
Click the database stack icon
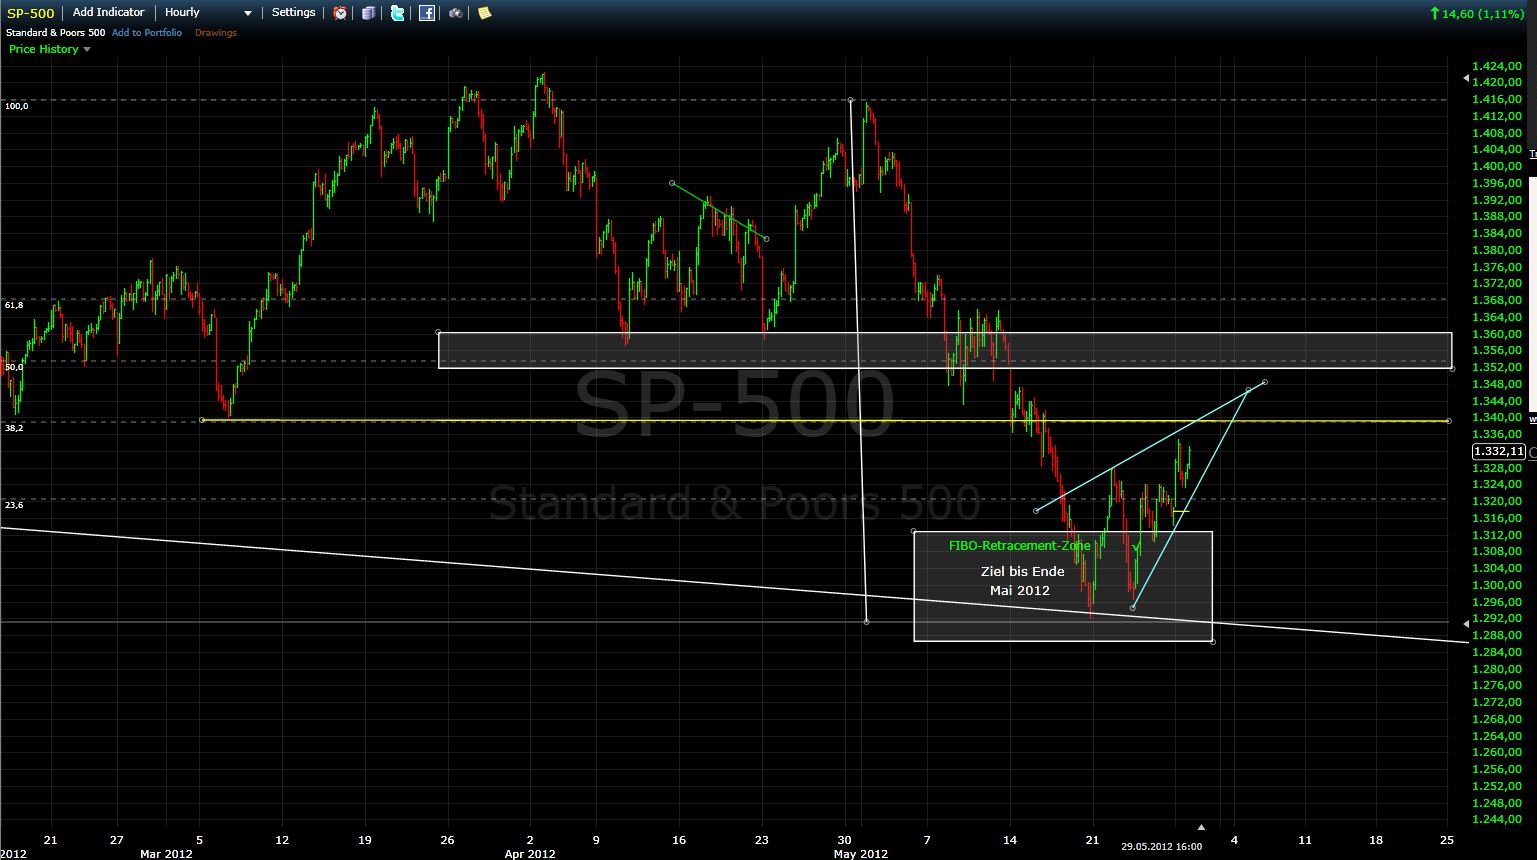[x=369, y=13]
